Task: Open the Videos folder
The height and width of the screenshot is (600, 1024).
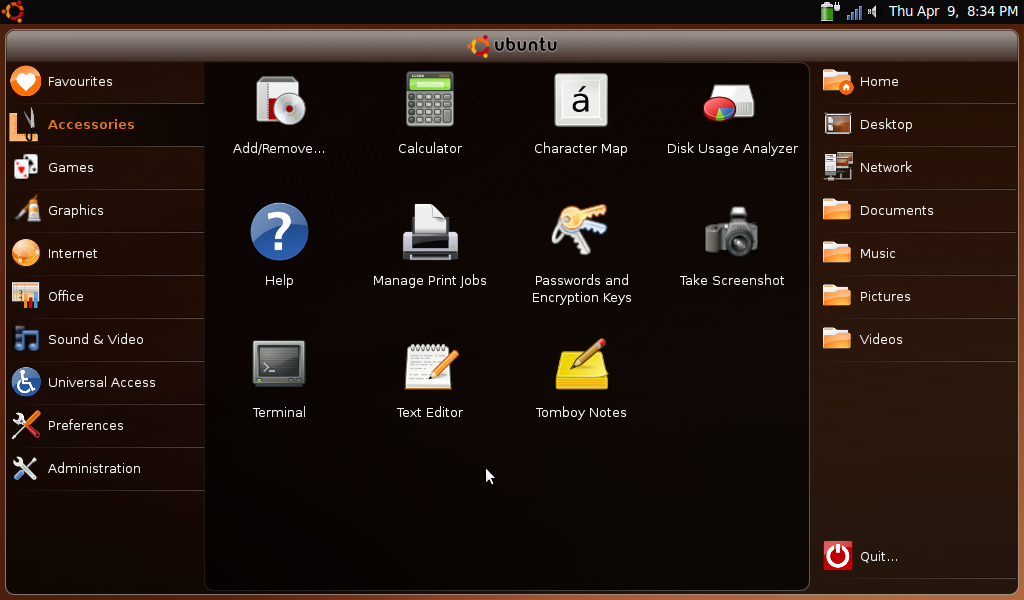Action: point(919,339)
